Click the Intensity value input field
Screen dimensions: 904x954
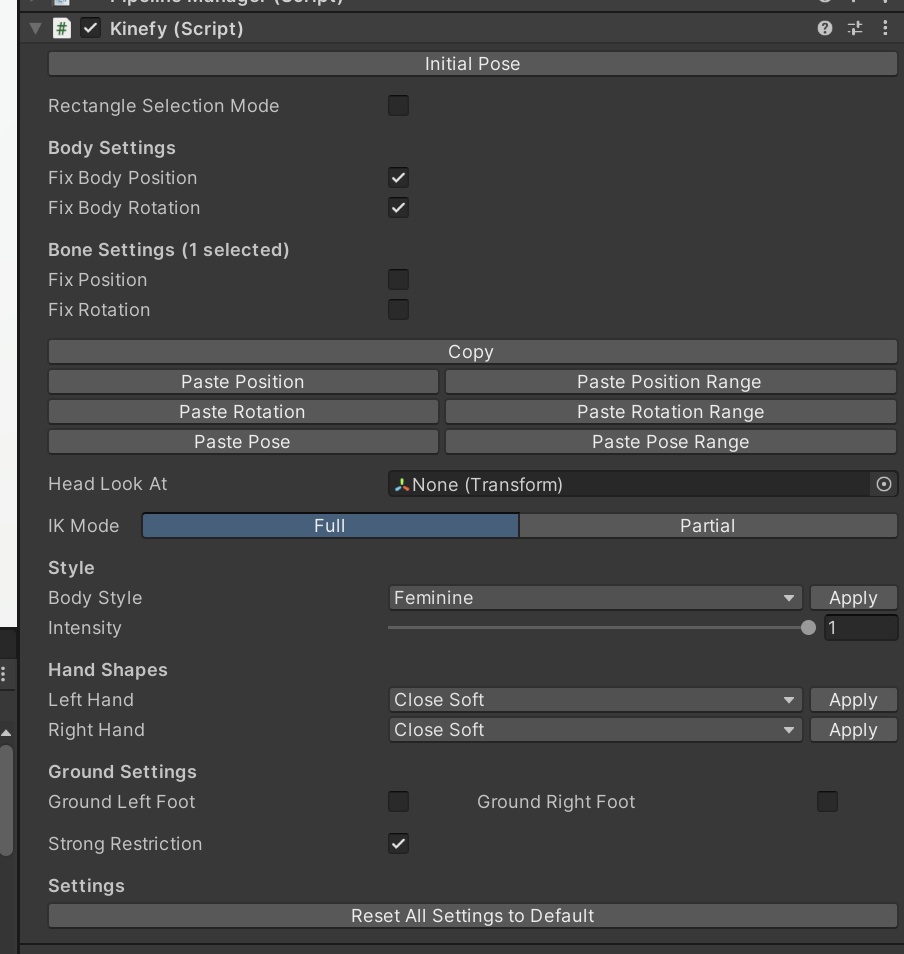(860, 628)
